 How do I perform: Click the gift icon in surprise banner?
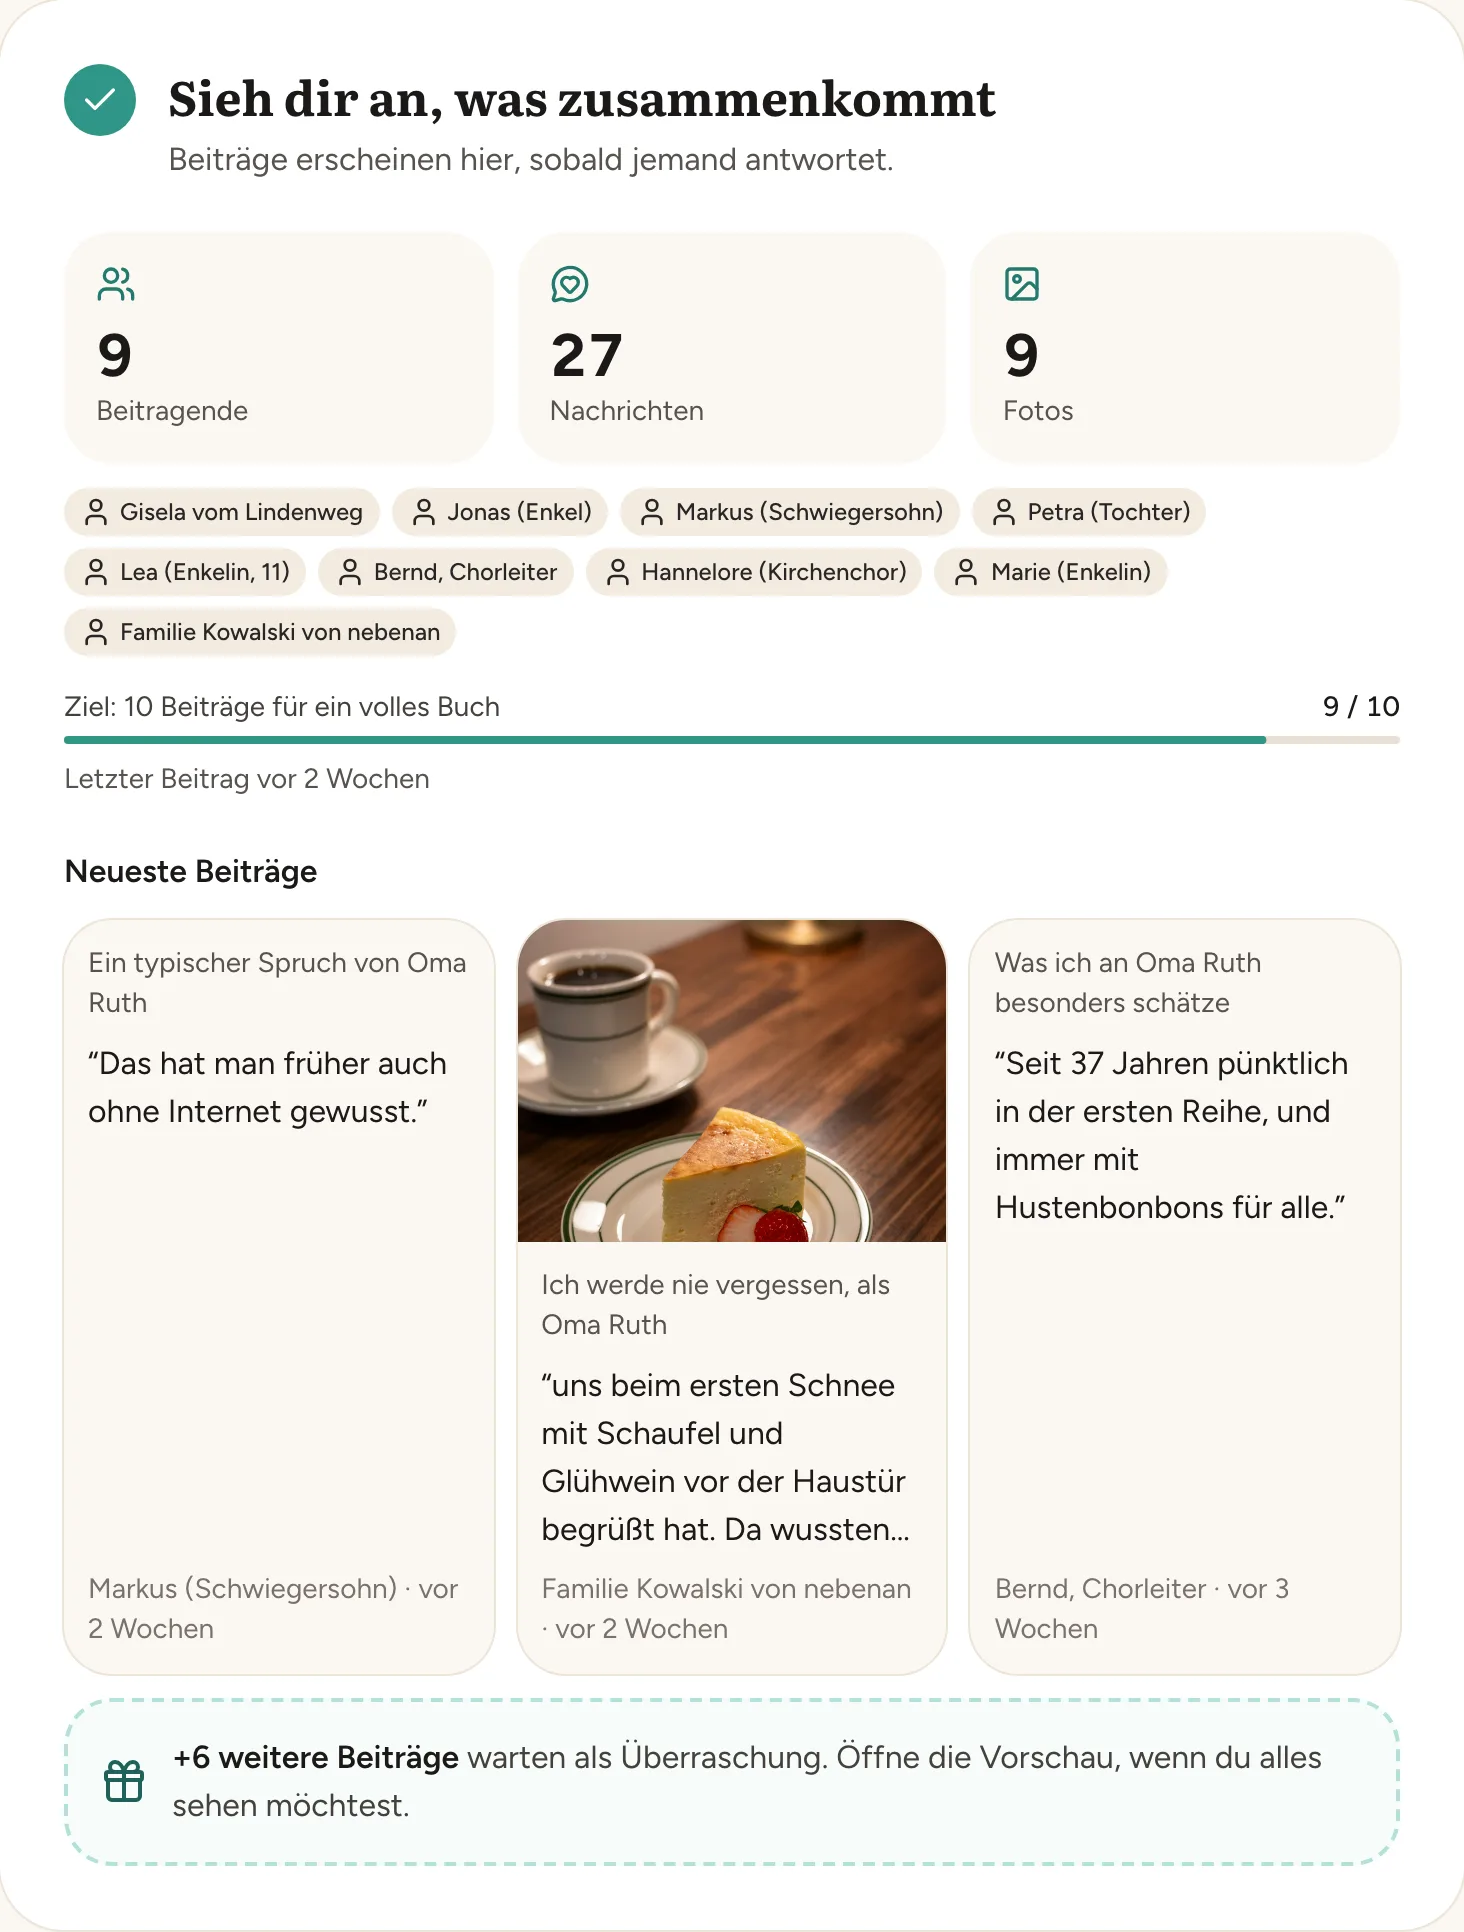click(x=124, y=1781)
